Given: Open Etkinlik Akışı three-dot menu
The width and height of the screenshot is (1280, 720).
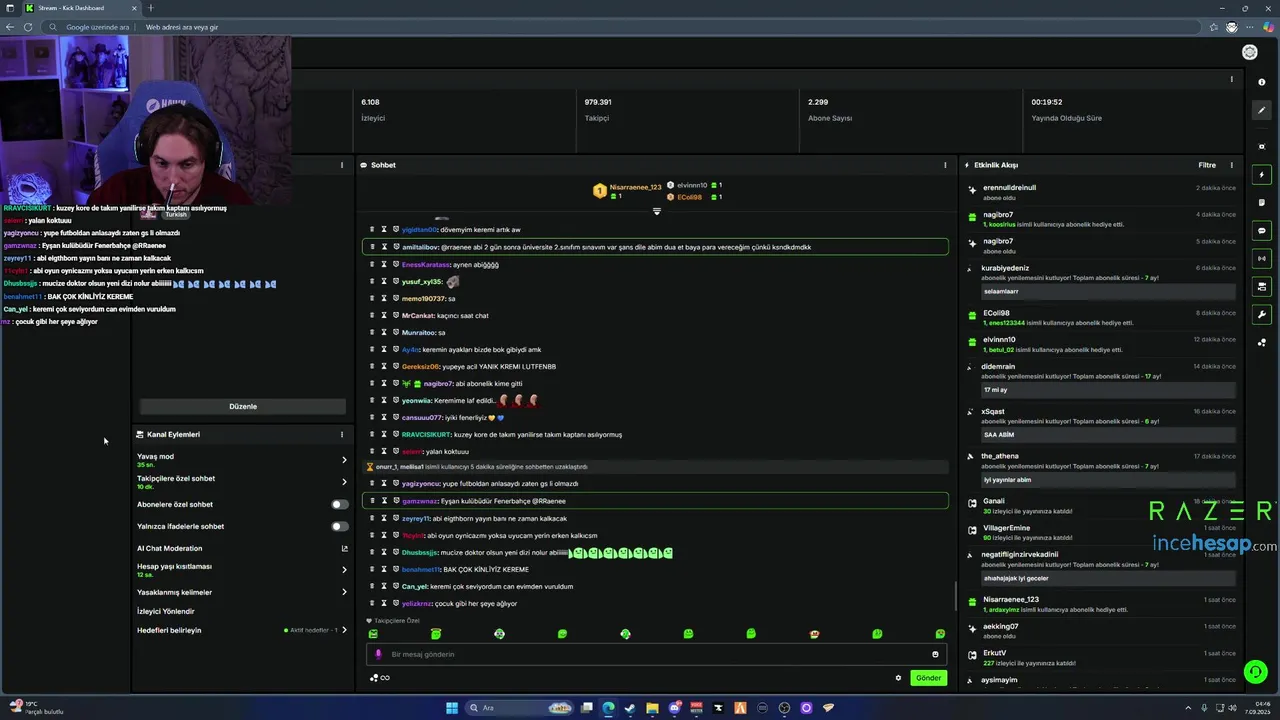Looking at the screenshot, I should pyautogui.click(x=1231, y=165).
